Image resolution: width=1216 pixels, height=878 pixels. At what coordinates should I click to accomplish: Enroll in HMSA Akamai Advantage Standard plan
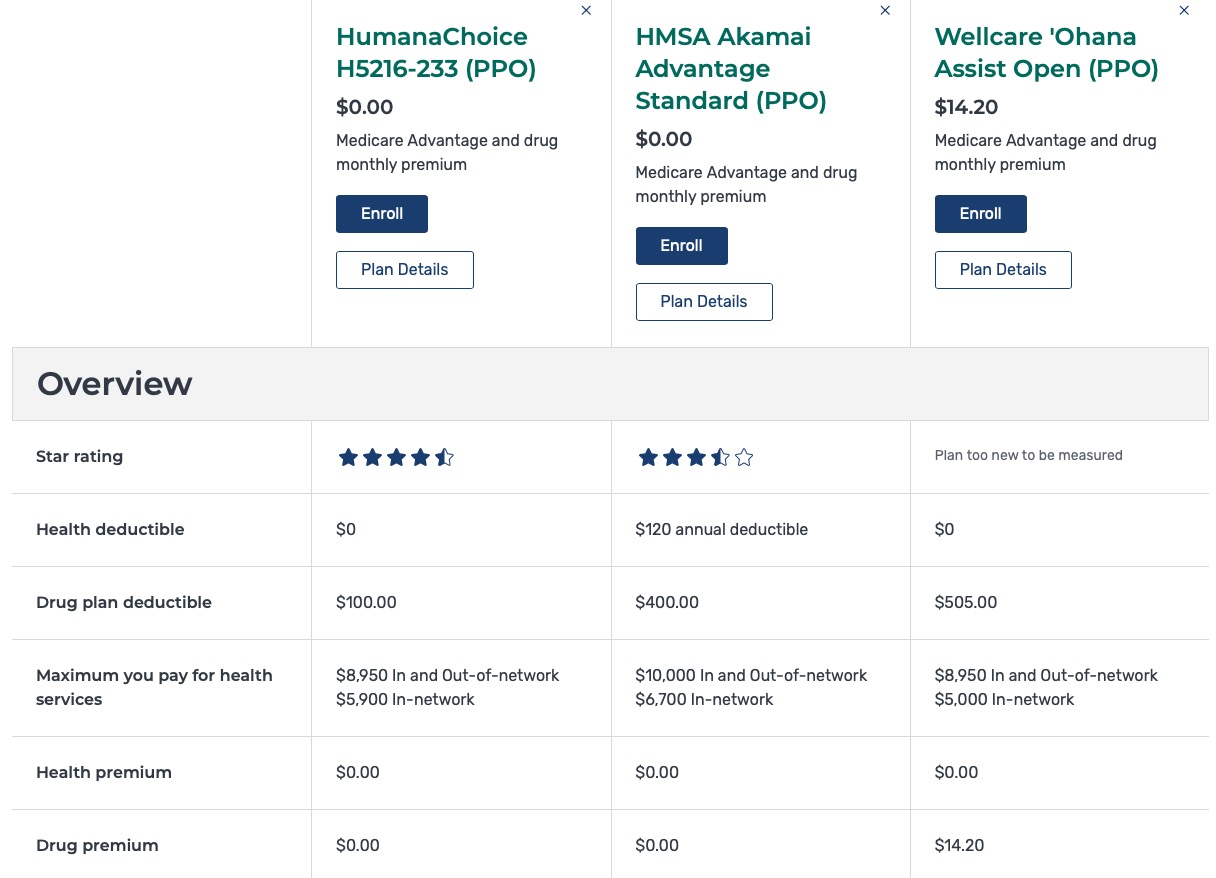[682, 246]
